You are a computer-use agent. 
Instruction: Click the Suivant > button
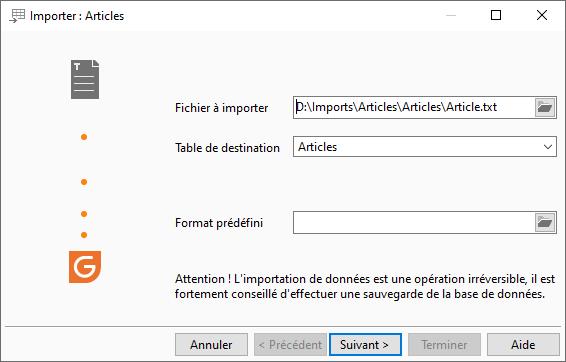(365, 345)
